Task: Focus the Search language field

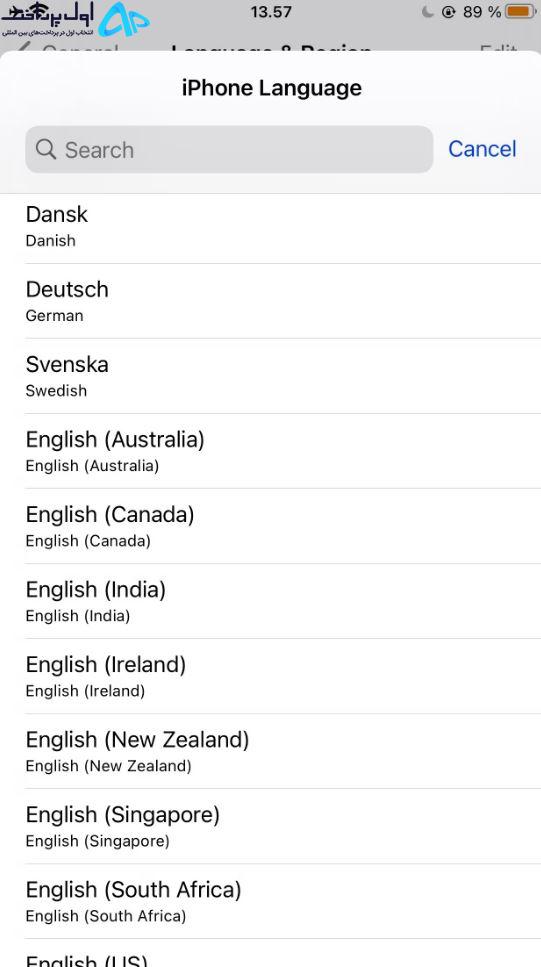Action: 229,149
